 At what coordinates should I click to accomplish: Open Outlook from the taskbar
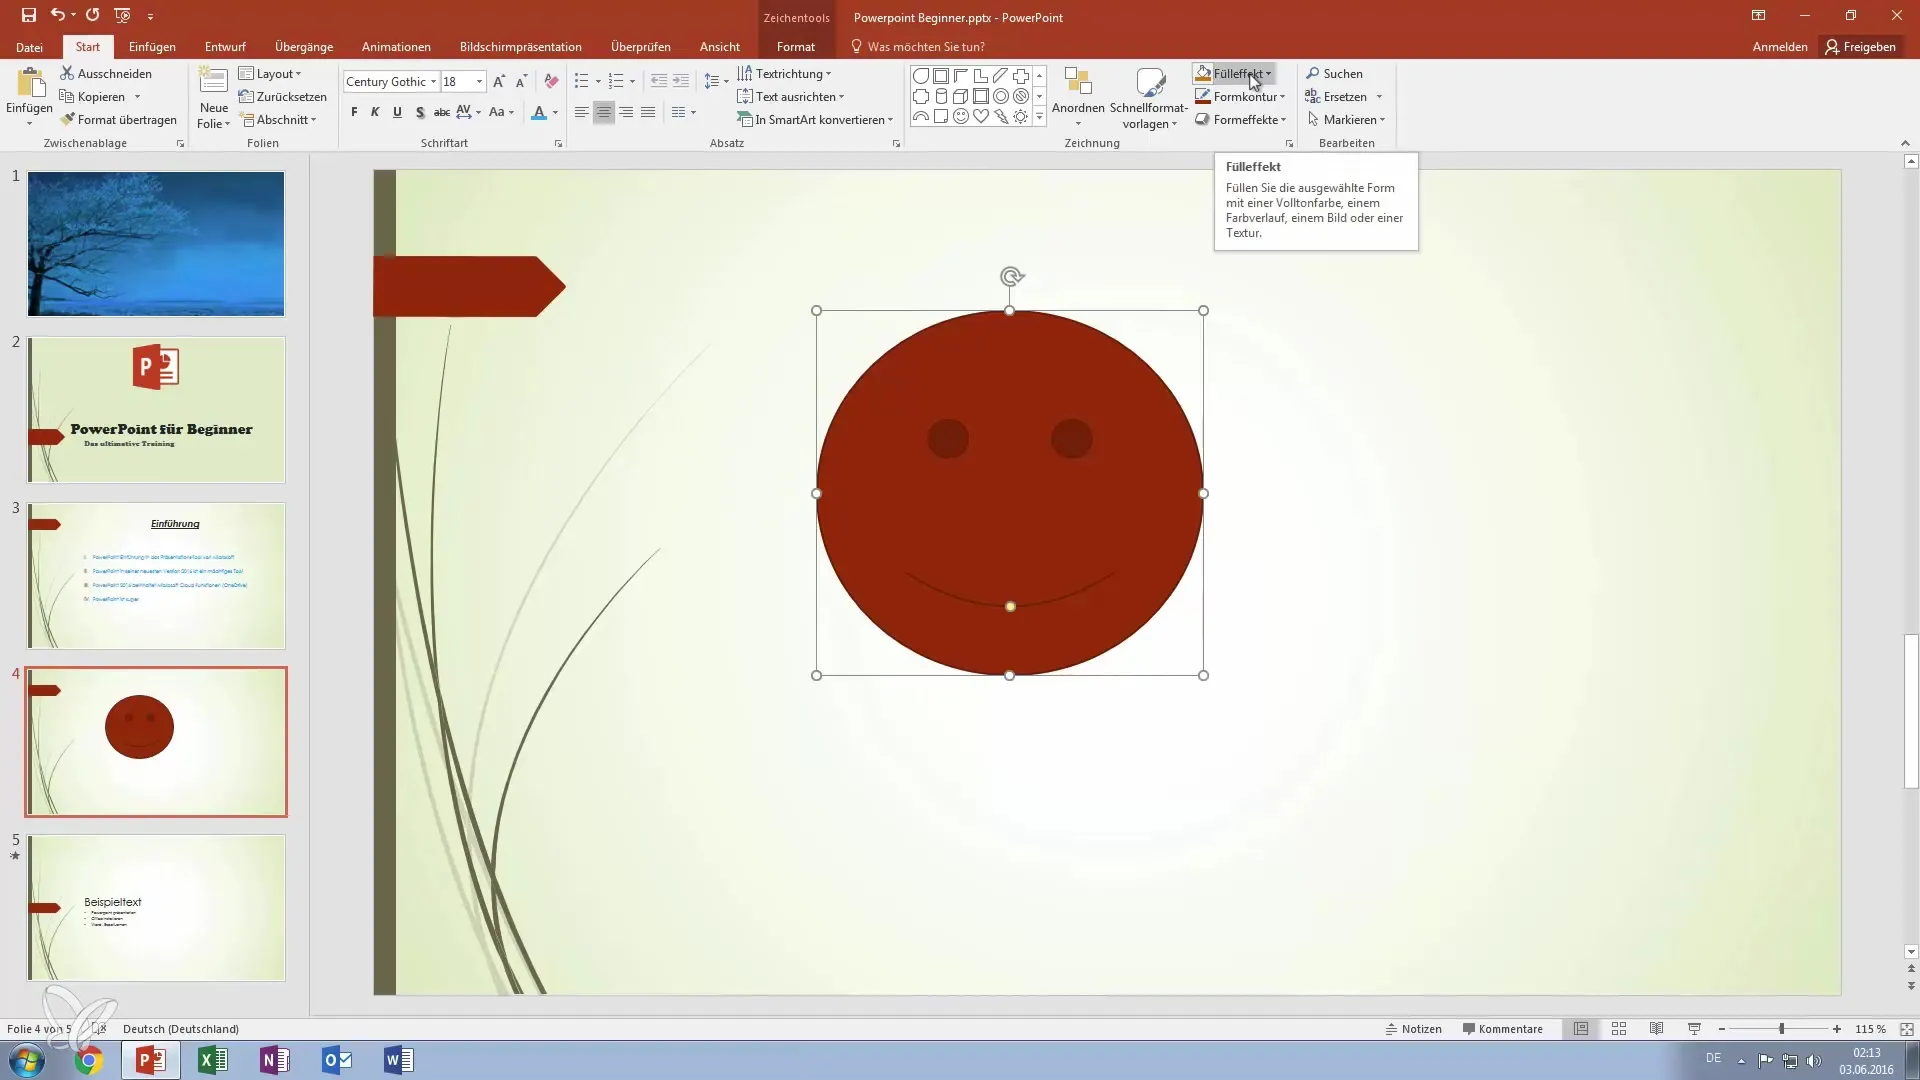tap(337, 1060)
